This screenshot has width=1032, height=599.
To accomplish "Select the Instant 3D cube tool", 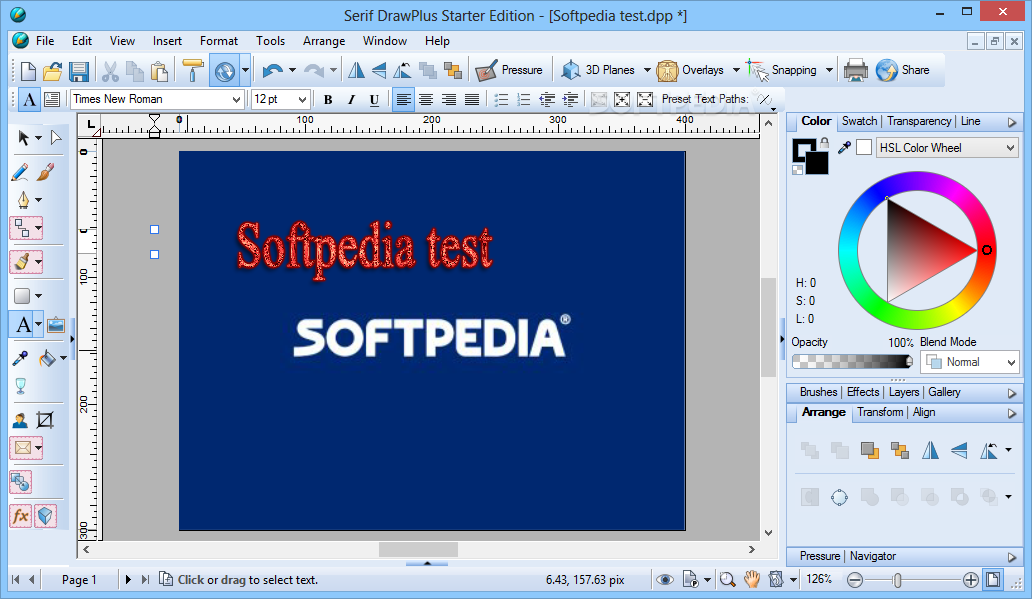I will point(45,516).
